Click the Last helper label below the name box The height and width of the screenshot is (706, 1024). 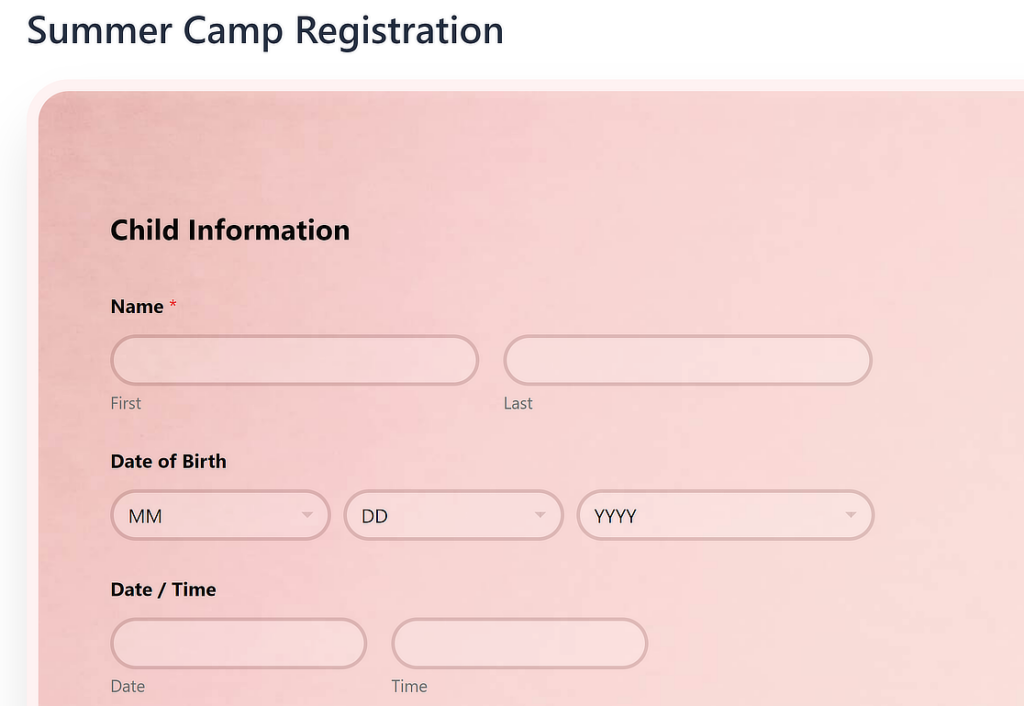(x=518, y=403)
